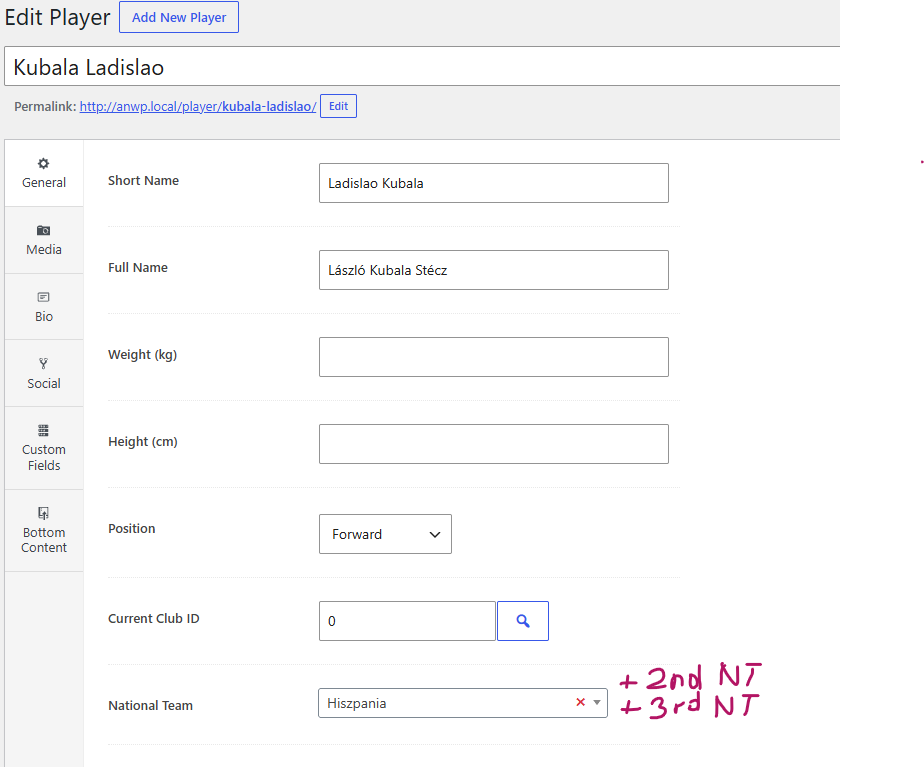Switch to the Social tab label
924x767 pixels.
(x=44, y=384)
